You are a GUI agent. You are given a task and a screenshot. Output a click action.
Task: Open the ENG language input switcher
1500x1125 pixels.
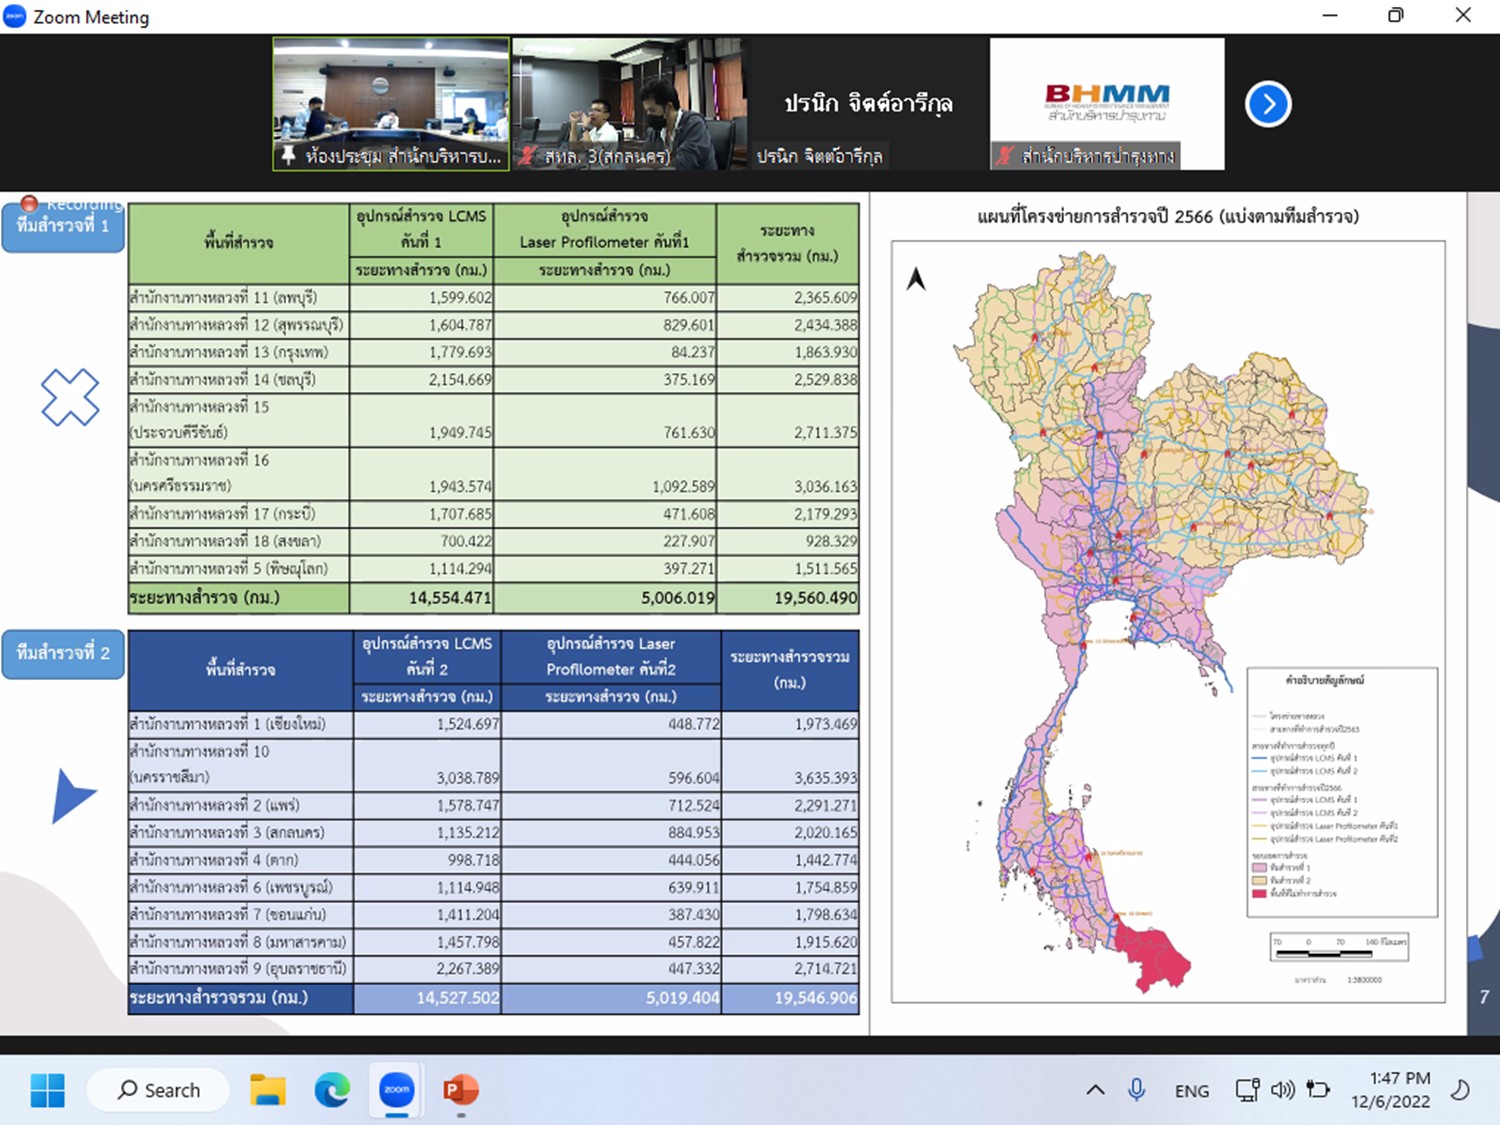pos(1191,1091)
